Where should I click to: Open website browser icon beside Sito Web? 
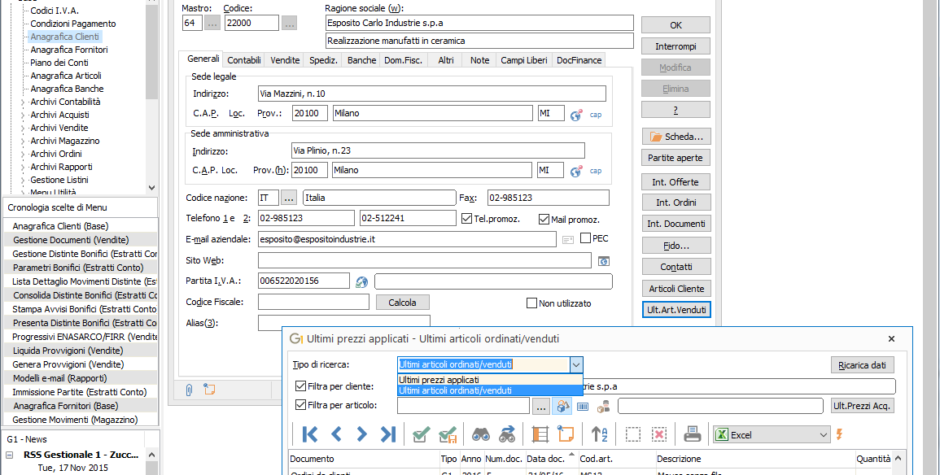604,261
